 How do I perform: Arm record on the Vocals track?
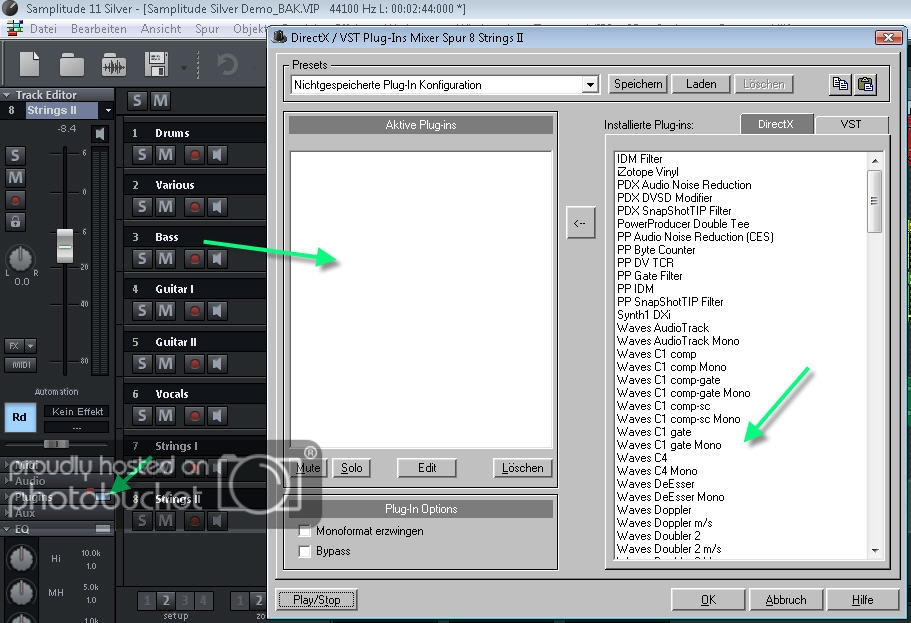(x=195, y=416)
